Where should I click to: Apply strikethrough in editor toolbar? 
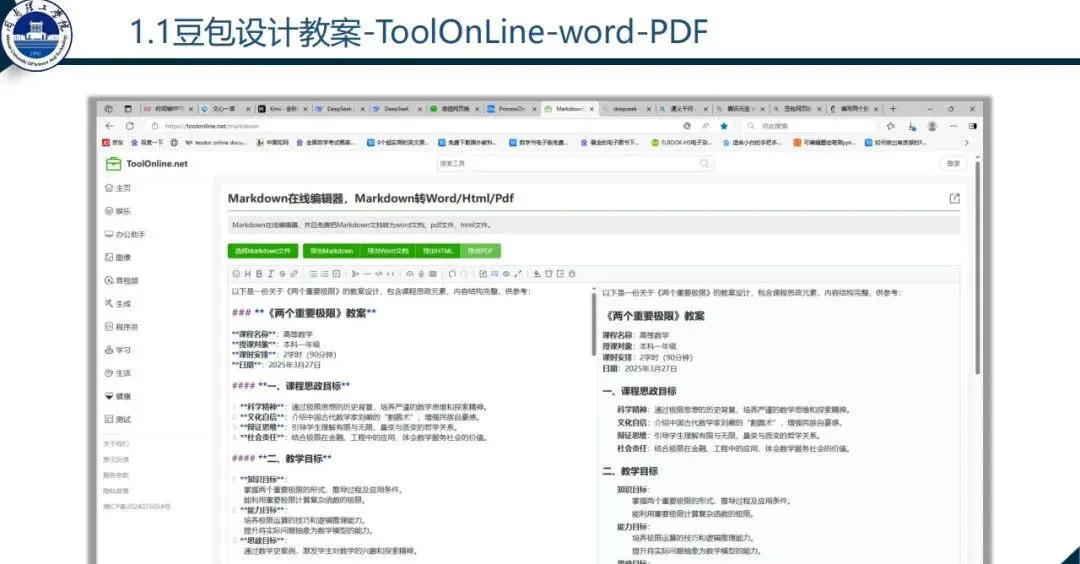click(x=282, y=273)
